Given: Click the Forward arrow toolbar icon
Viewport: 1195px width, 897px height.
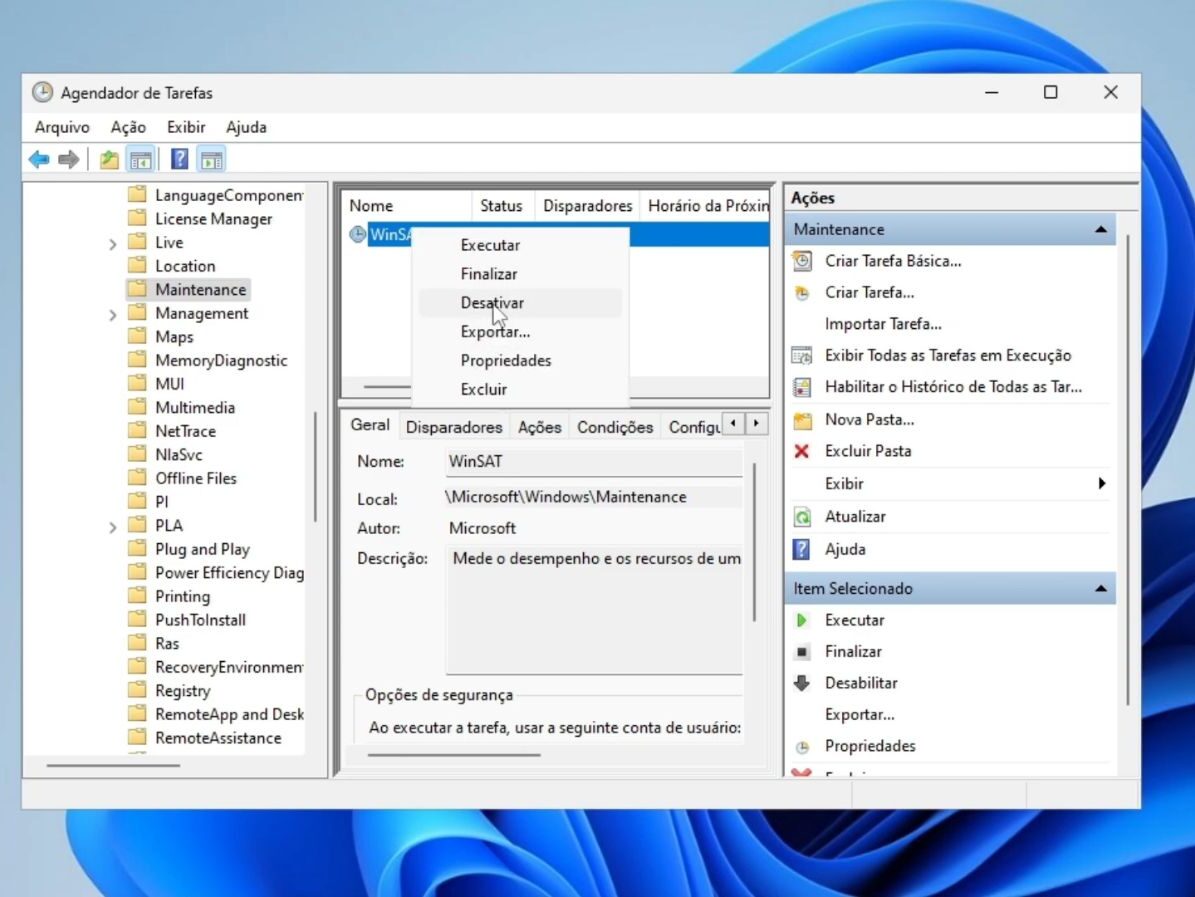Looking at the screenshot, I should click(69, 159).
